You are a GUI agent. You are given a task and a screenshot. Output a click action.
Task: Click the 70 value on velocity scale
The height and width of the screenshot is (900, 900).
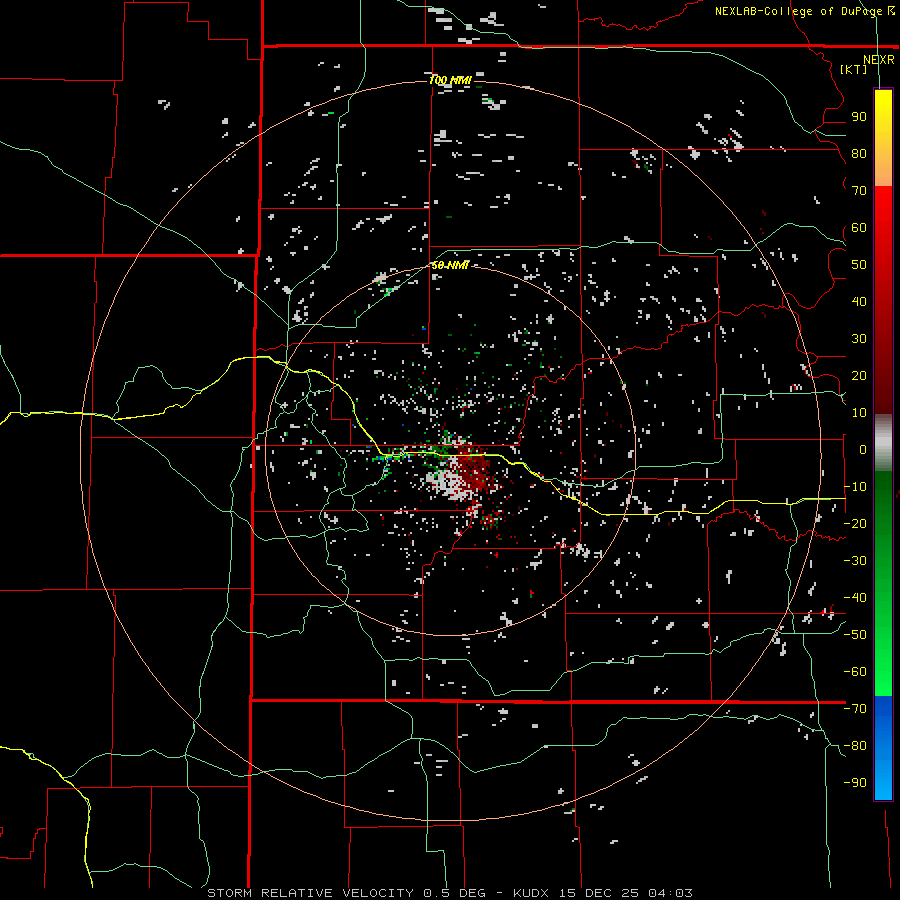click(859, 191)
